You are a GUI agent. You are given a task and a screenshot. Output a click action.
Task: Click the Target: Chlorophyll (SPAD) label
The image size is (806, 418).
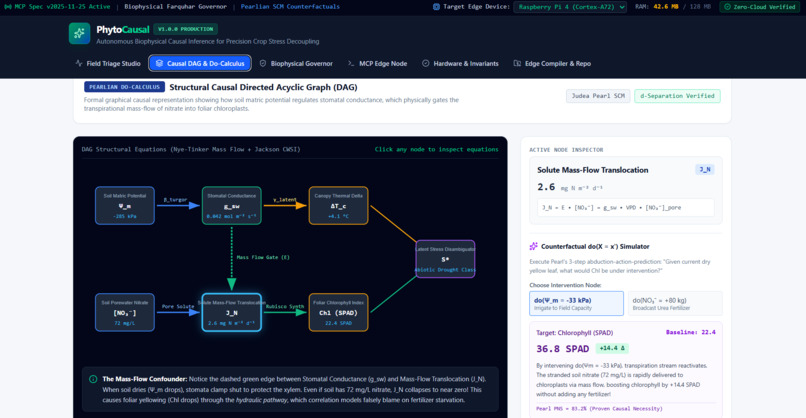(x=574, y=333)
